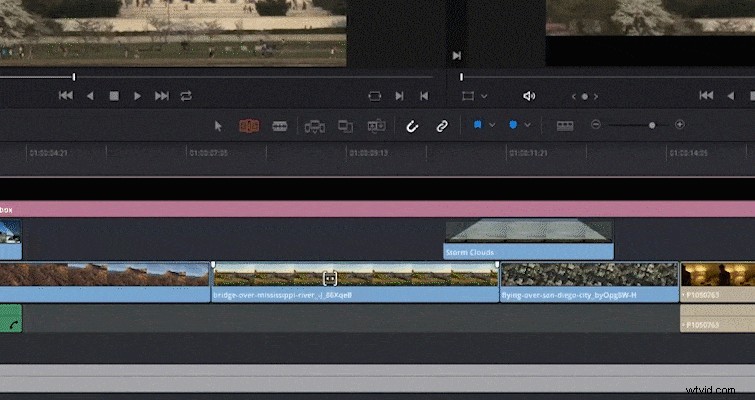Select the Storm Clouds clip
Image resolution: width=755 pixels, height=400 pixels.
point(528,240)
